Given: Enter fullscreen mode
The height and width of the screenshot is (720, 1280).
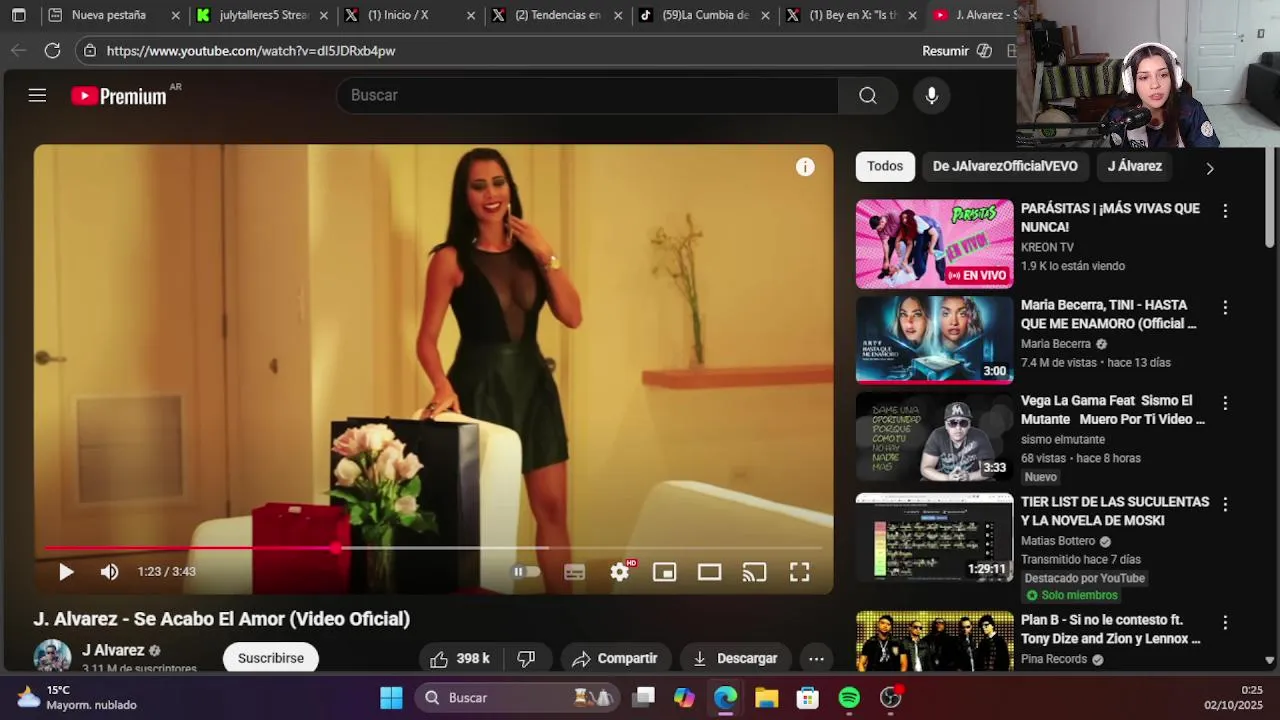Looking at the screenshot, I should pos(800,572).
